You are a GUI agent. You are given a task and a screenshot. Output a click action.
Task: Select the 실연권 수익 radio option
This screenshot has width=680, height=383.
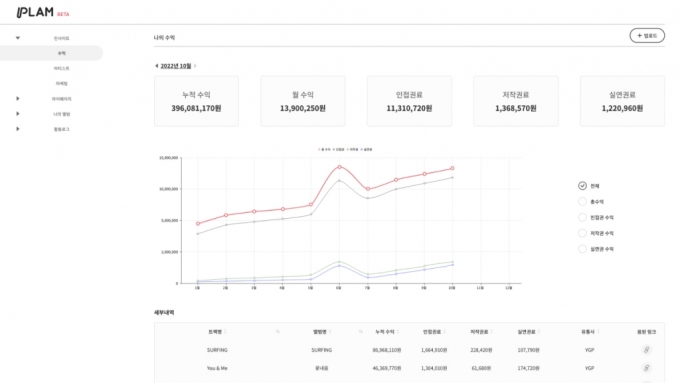[x=582, y=249]
